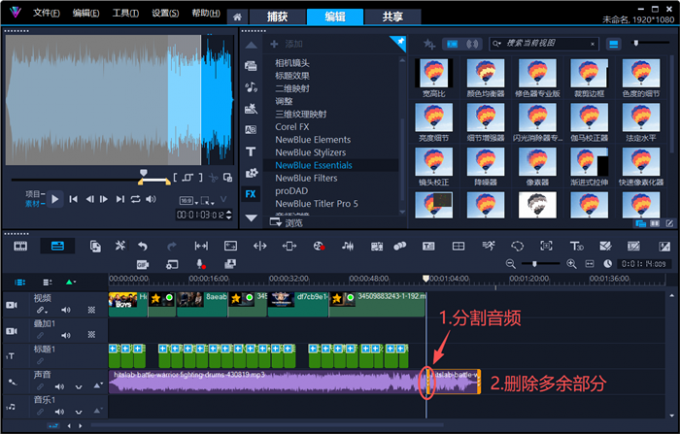The height and width of the screenshot is (434, 680).
Task: Open the 工具 menu
Action: 125,13
